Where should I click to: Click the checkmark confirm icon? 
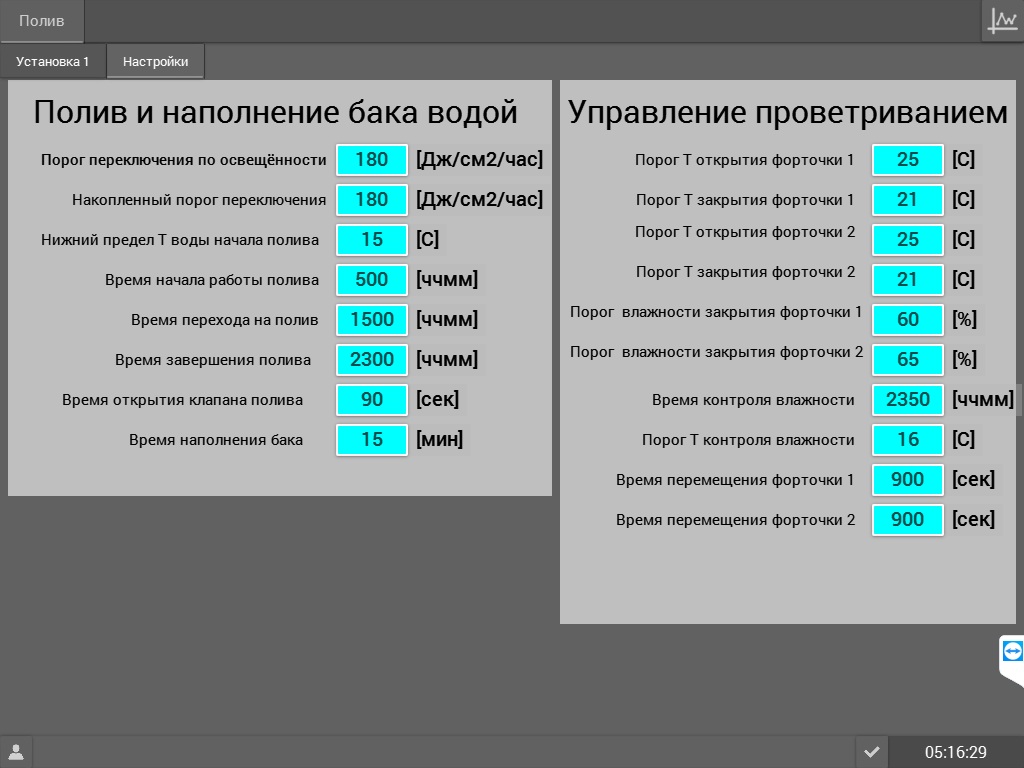click(871, 752)
